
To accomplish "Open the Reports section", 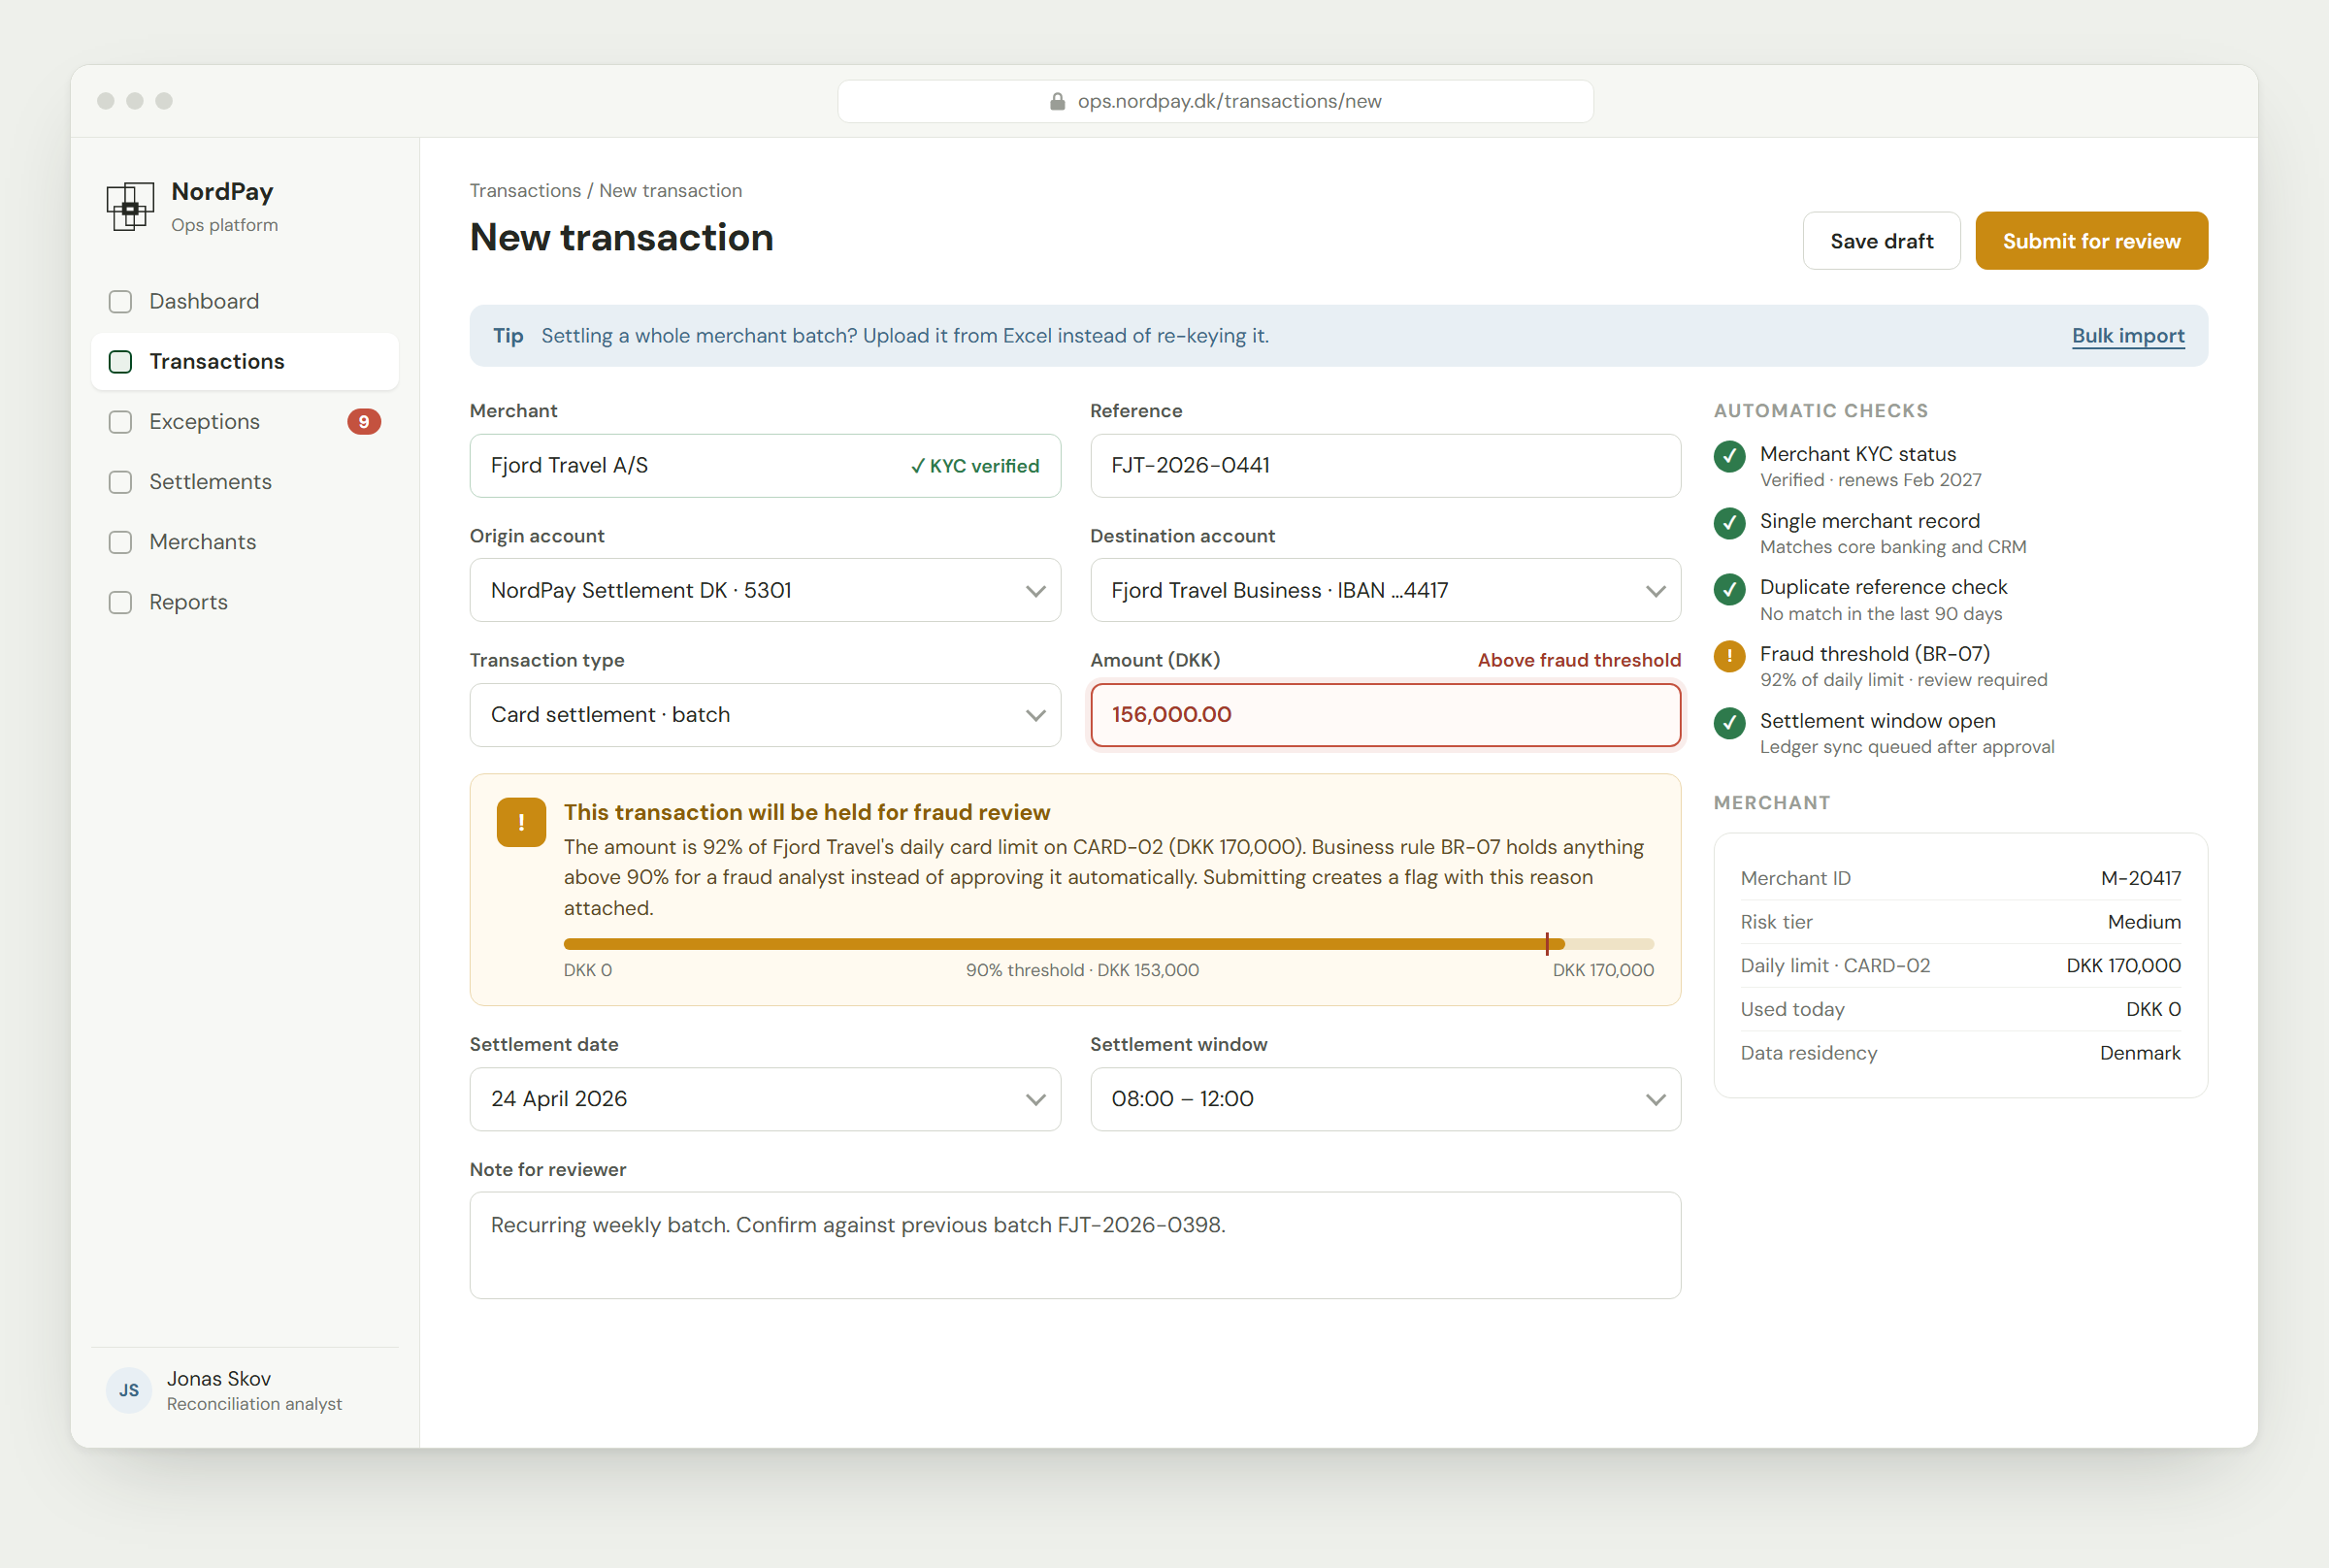I will click(245, 602).
